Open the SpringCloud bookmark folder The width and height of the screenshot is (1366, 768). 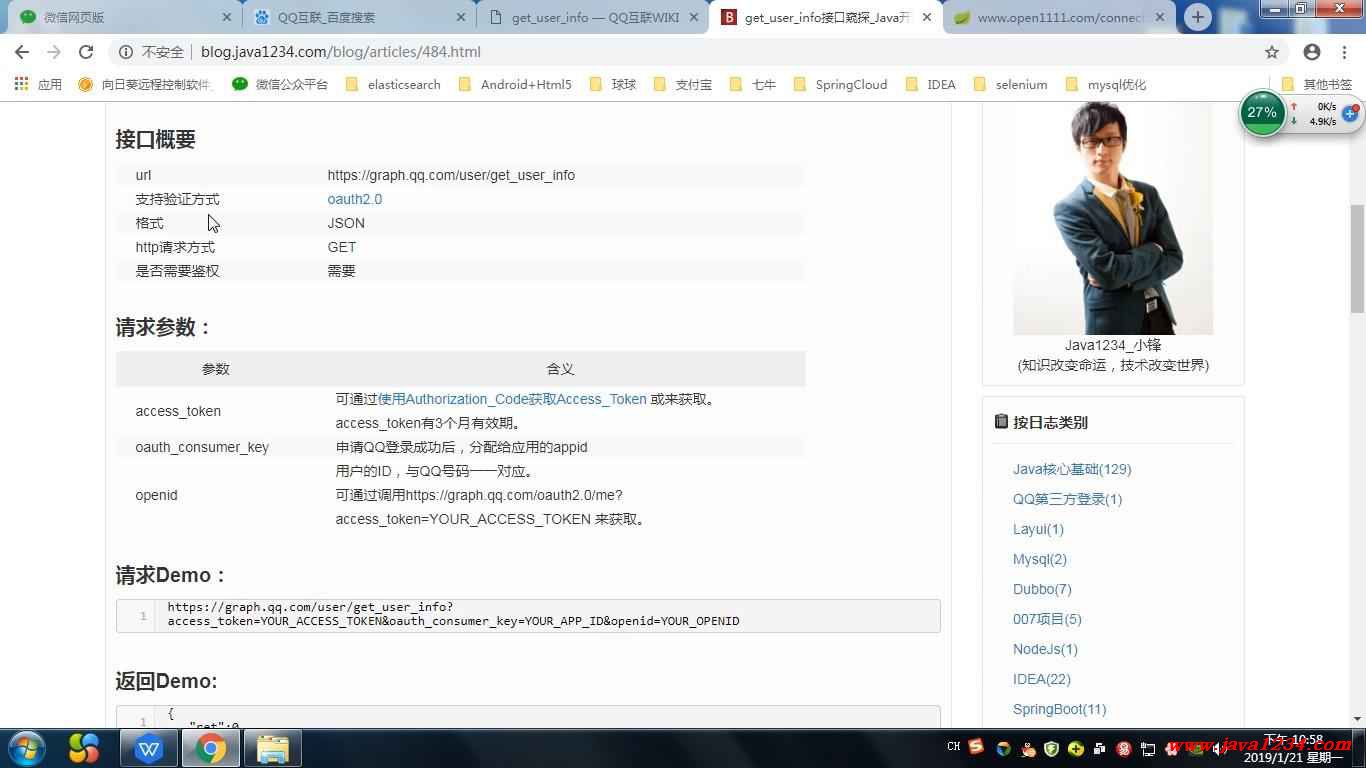(x=840, y=85)
